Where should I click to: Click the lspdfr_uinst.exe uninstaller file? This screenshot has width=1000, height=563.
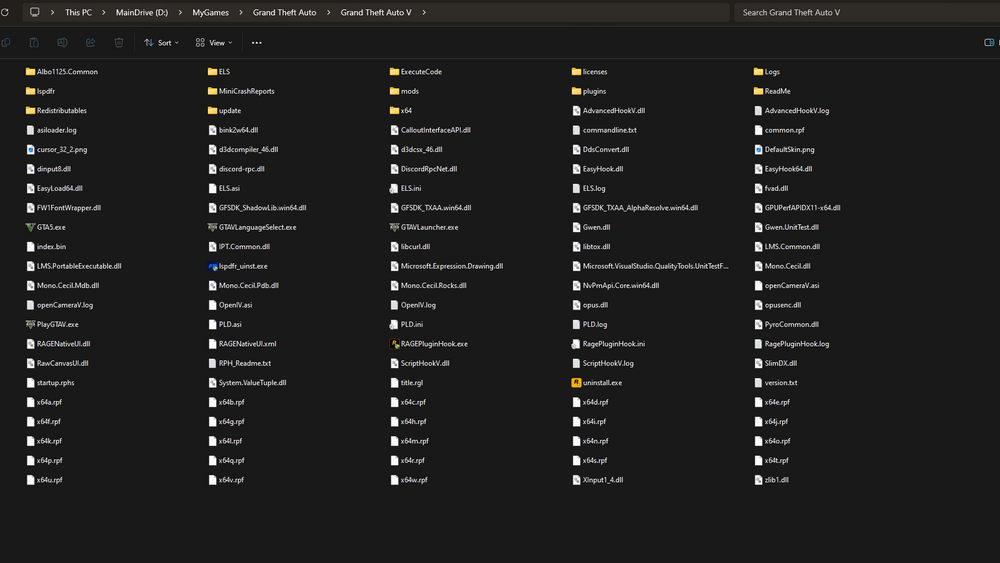[242, 266]
